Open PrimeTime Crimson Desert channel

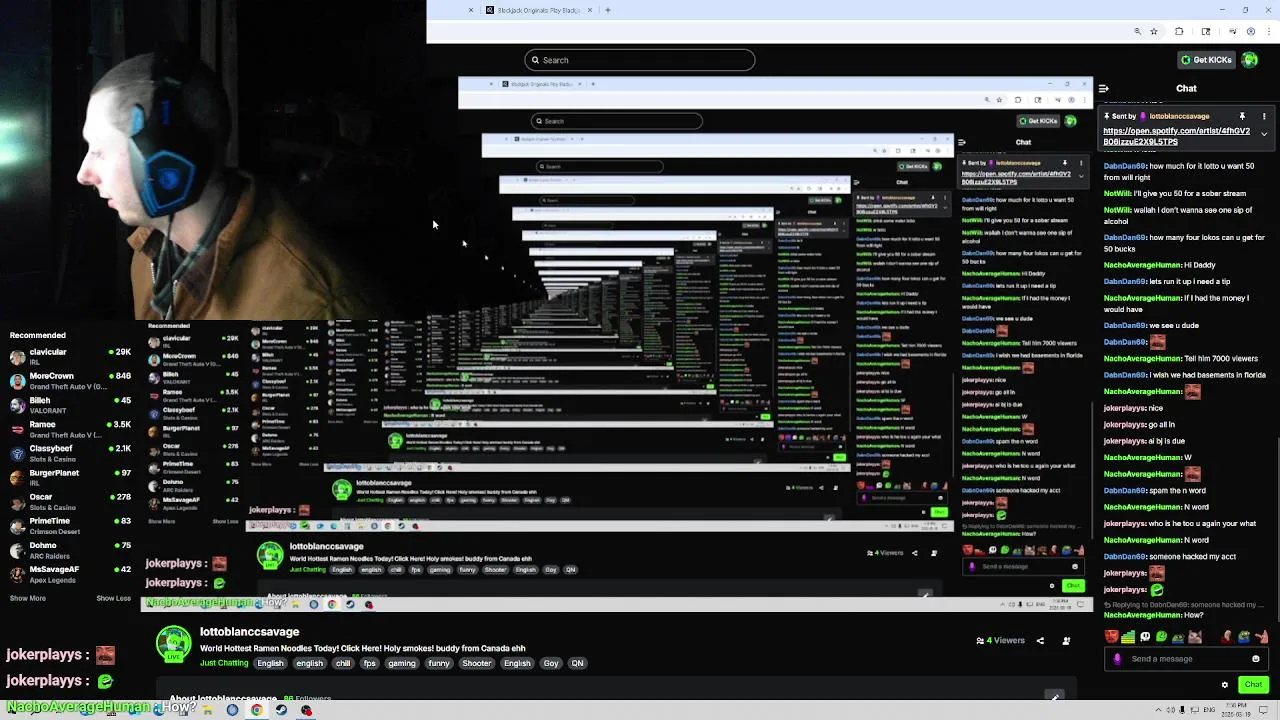pos(69,525)
